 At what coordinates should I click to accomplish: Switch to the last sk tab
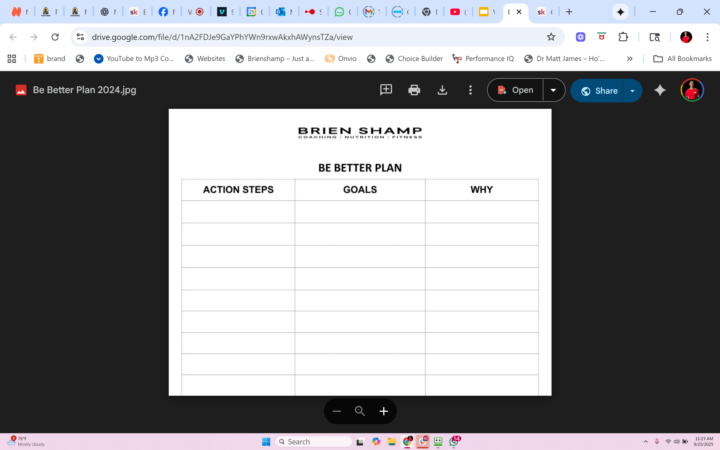pyautogui.click(x=544, y=12)
